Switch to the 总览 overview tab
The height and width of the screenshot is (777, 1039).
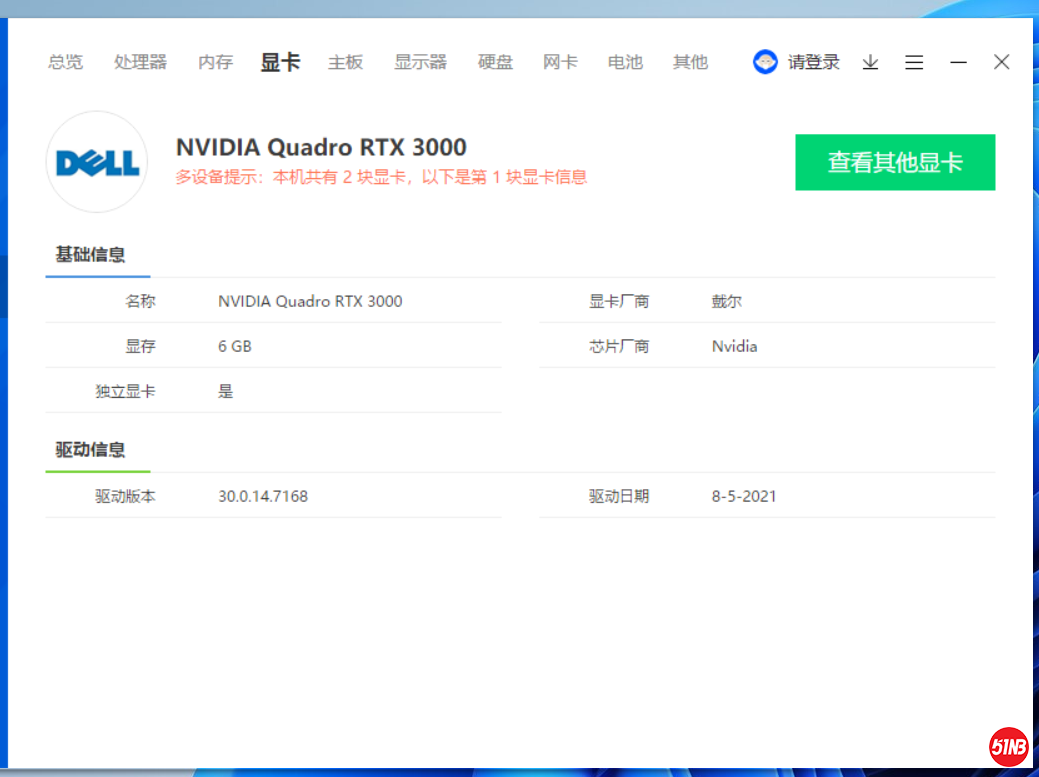click(x=66, y=62)
